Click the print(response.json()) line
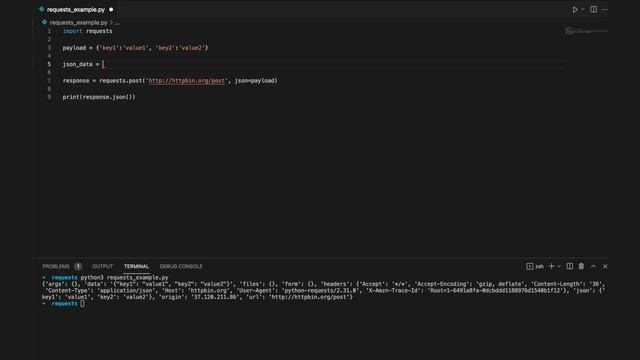The width and height of the screenshot is (640, 360). point(99,97)
